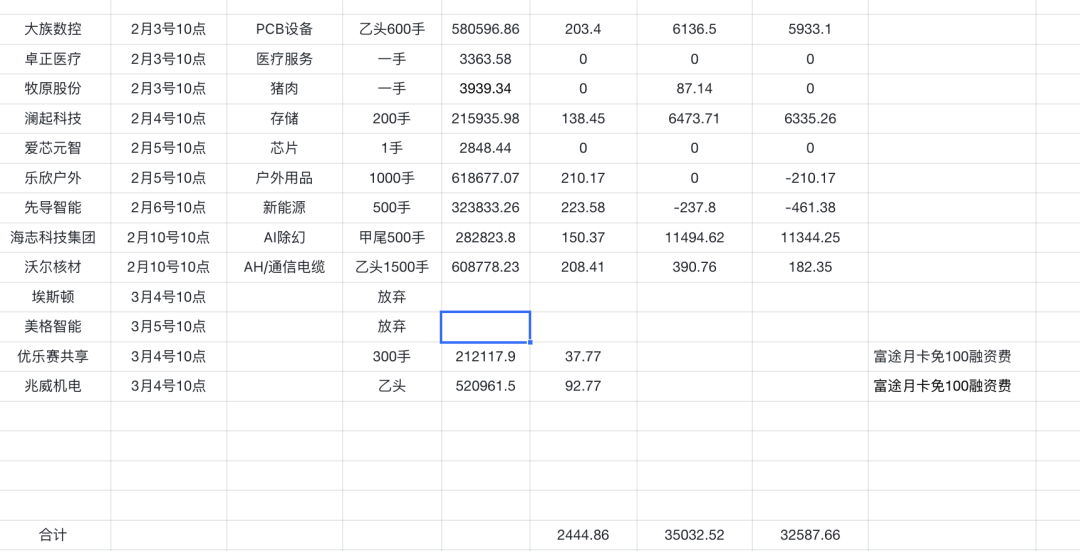Select the AI除幻 cell
This screenshot has height=551, width=1080.
(284, 238)
